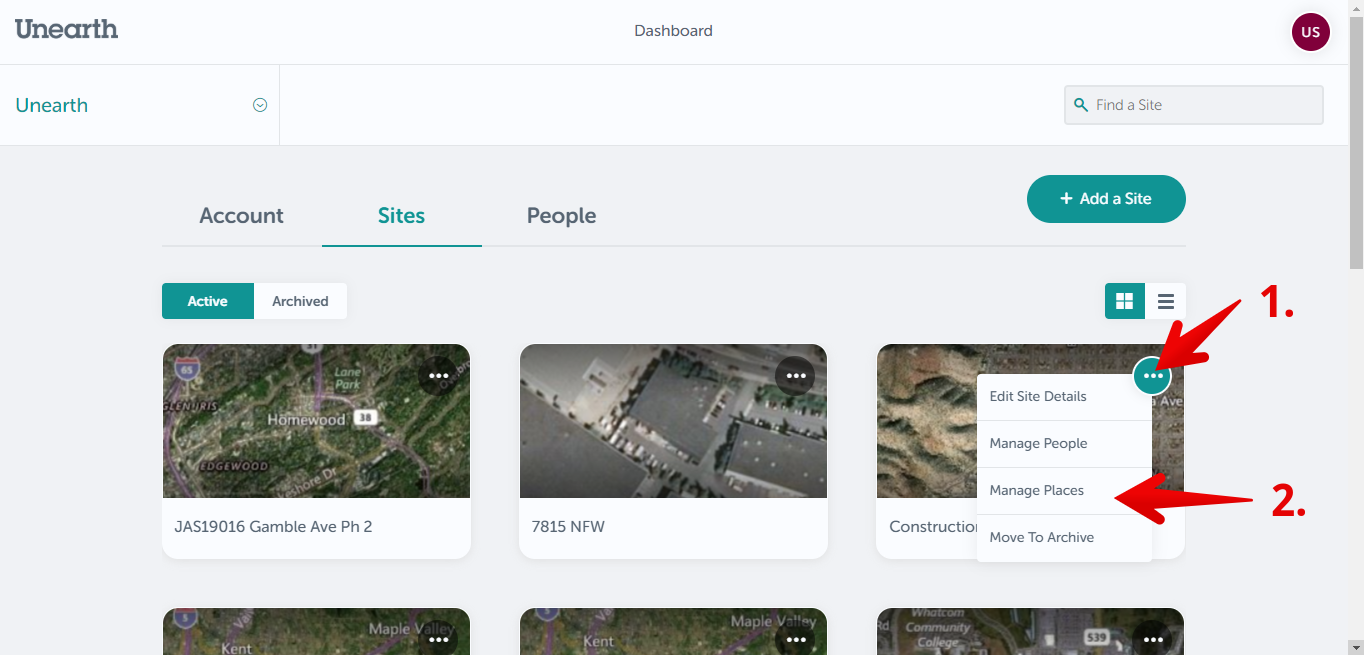Open the Homewood map thumbnail of JAS19016
This screenshot has height=655, width=1364.
(x=316, y=421)
